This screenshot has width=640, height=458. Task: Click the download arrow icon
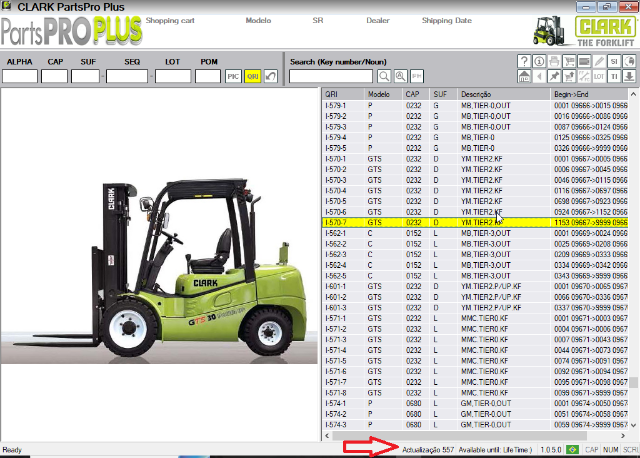[x=629, y=76]
